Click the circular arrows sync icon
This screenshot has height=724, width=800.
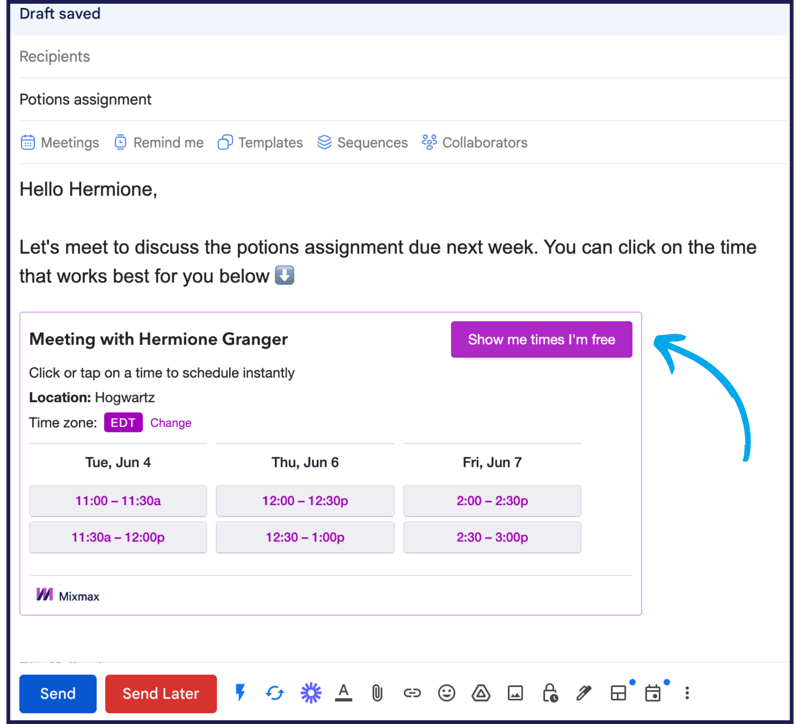click(x=275, y=693)
